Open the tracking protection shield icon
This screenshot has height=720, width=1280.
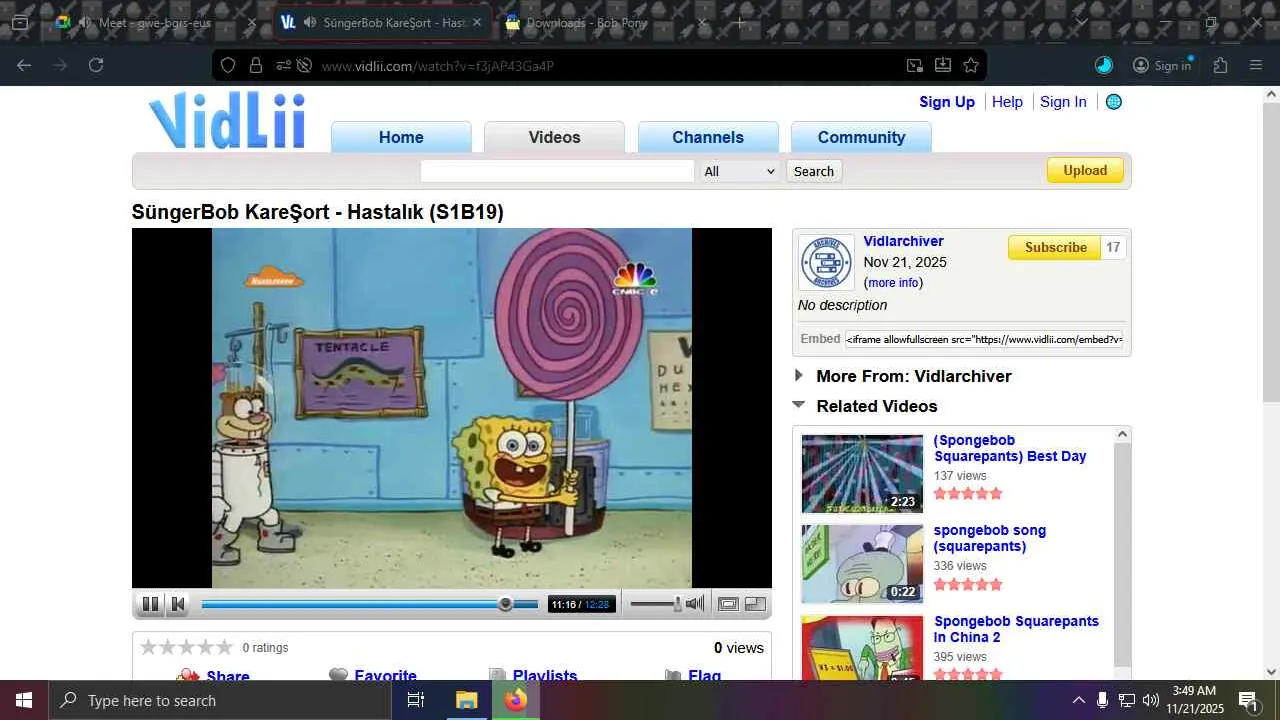click(x=228, y=66)
